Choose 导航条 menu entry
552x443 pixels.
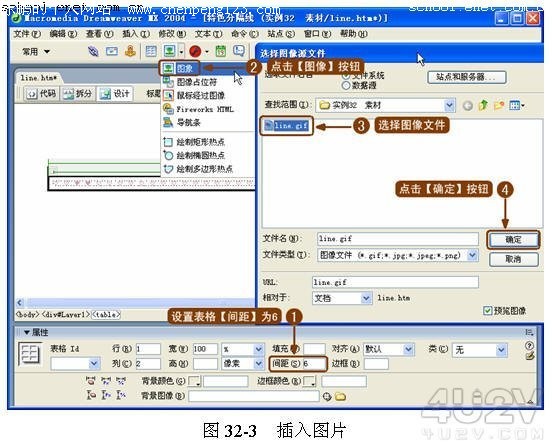[182, 123]
